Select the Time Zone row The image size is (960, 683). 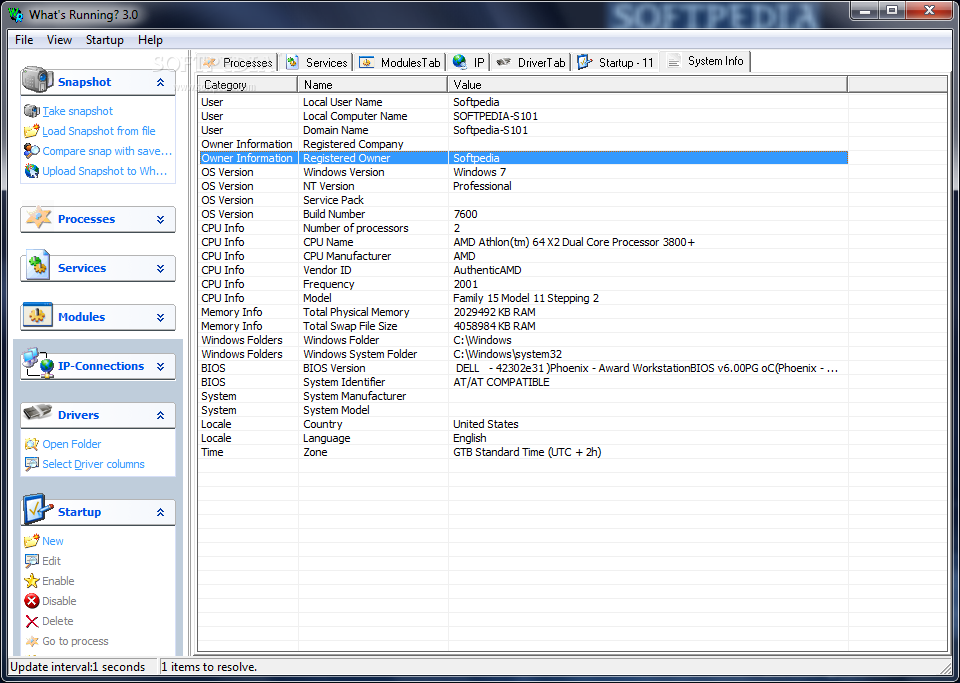pos(523,452)
